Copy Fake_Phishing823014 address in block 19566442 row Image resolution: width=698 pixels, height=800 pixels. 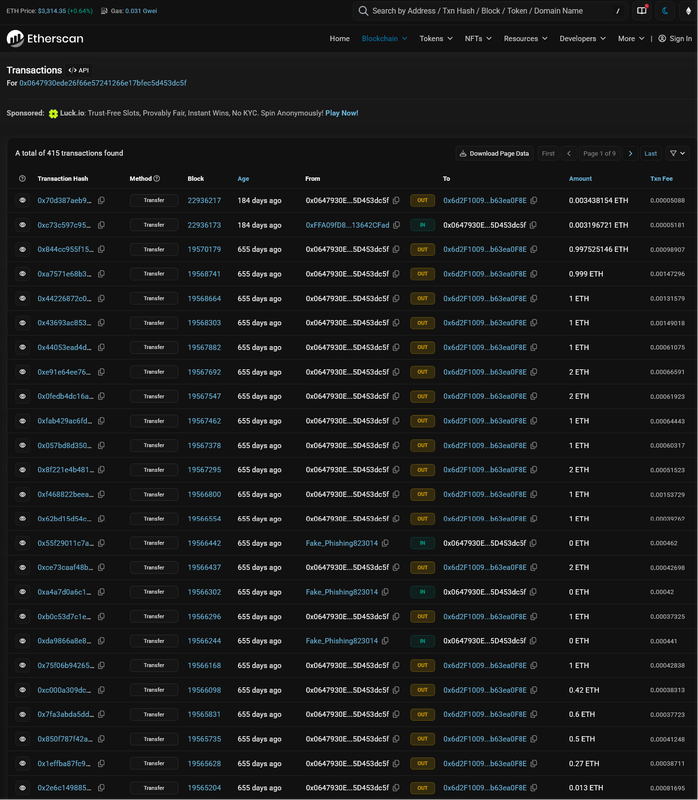point(385,543)
